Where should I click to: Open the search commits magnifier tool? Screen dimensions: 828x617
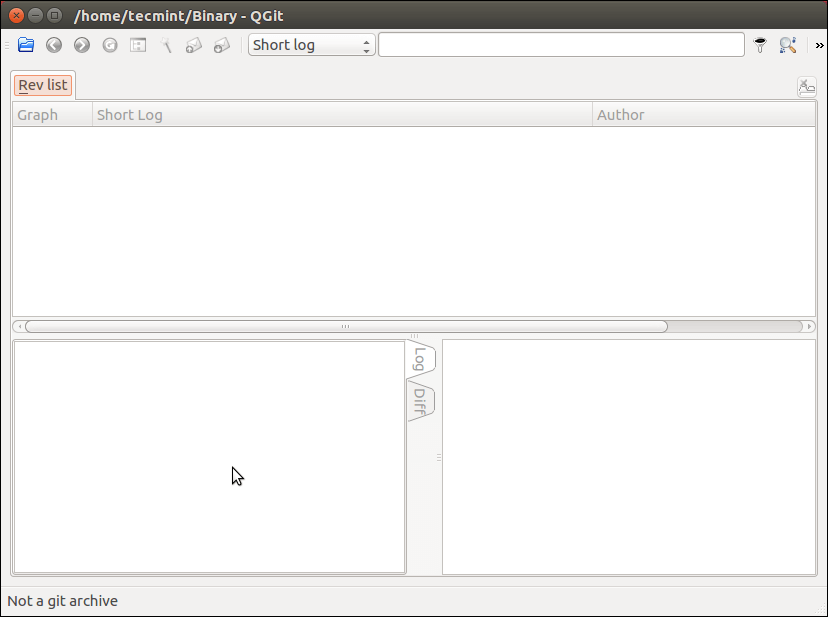pyautogui.click(x=788, y=44)
